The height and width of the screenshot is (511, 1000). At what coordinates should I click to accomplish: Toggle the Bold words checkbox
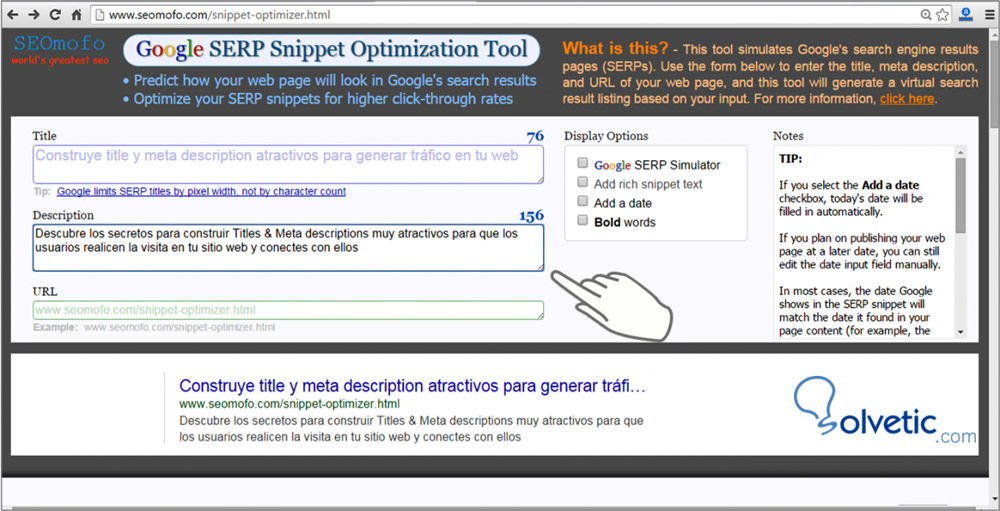582,221
